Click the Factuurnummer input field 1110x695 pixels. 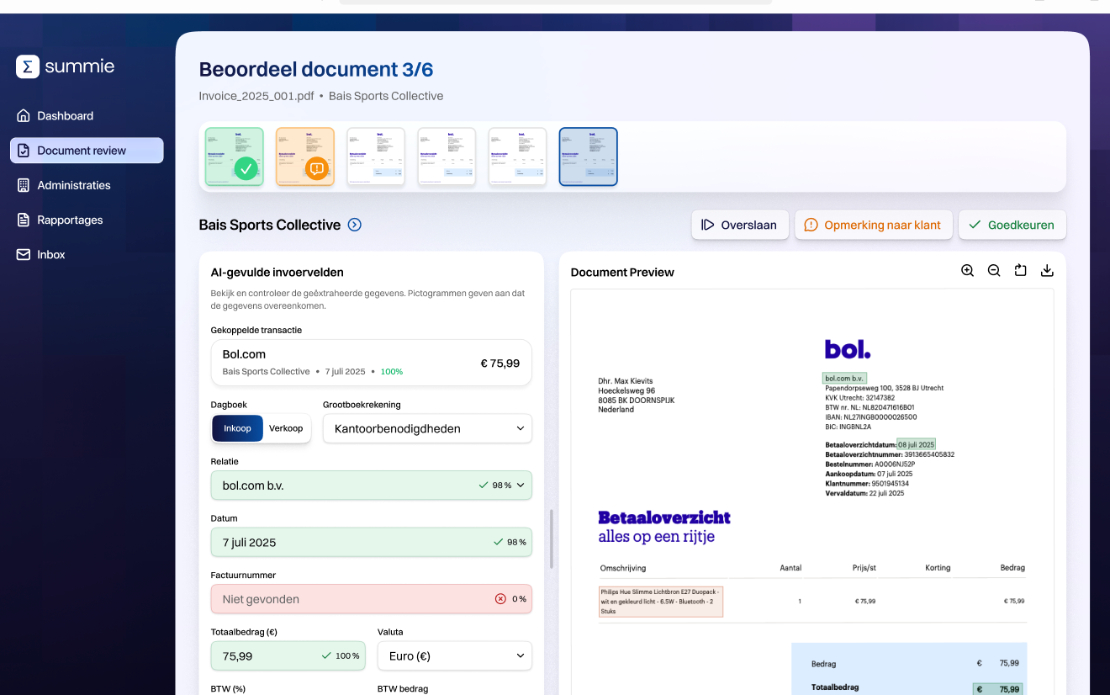350,599
